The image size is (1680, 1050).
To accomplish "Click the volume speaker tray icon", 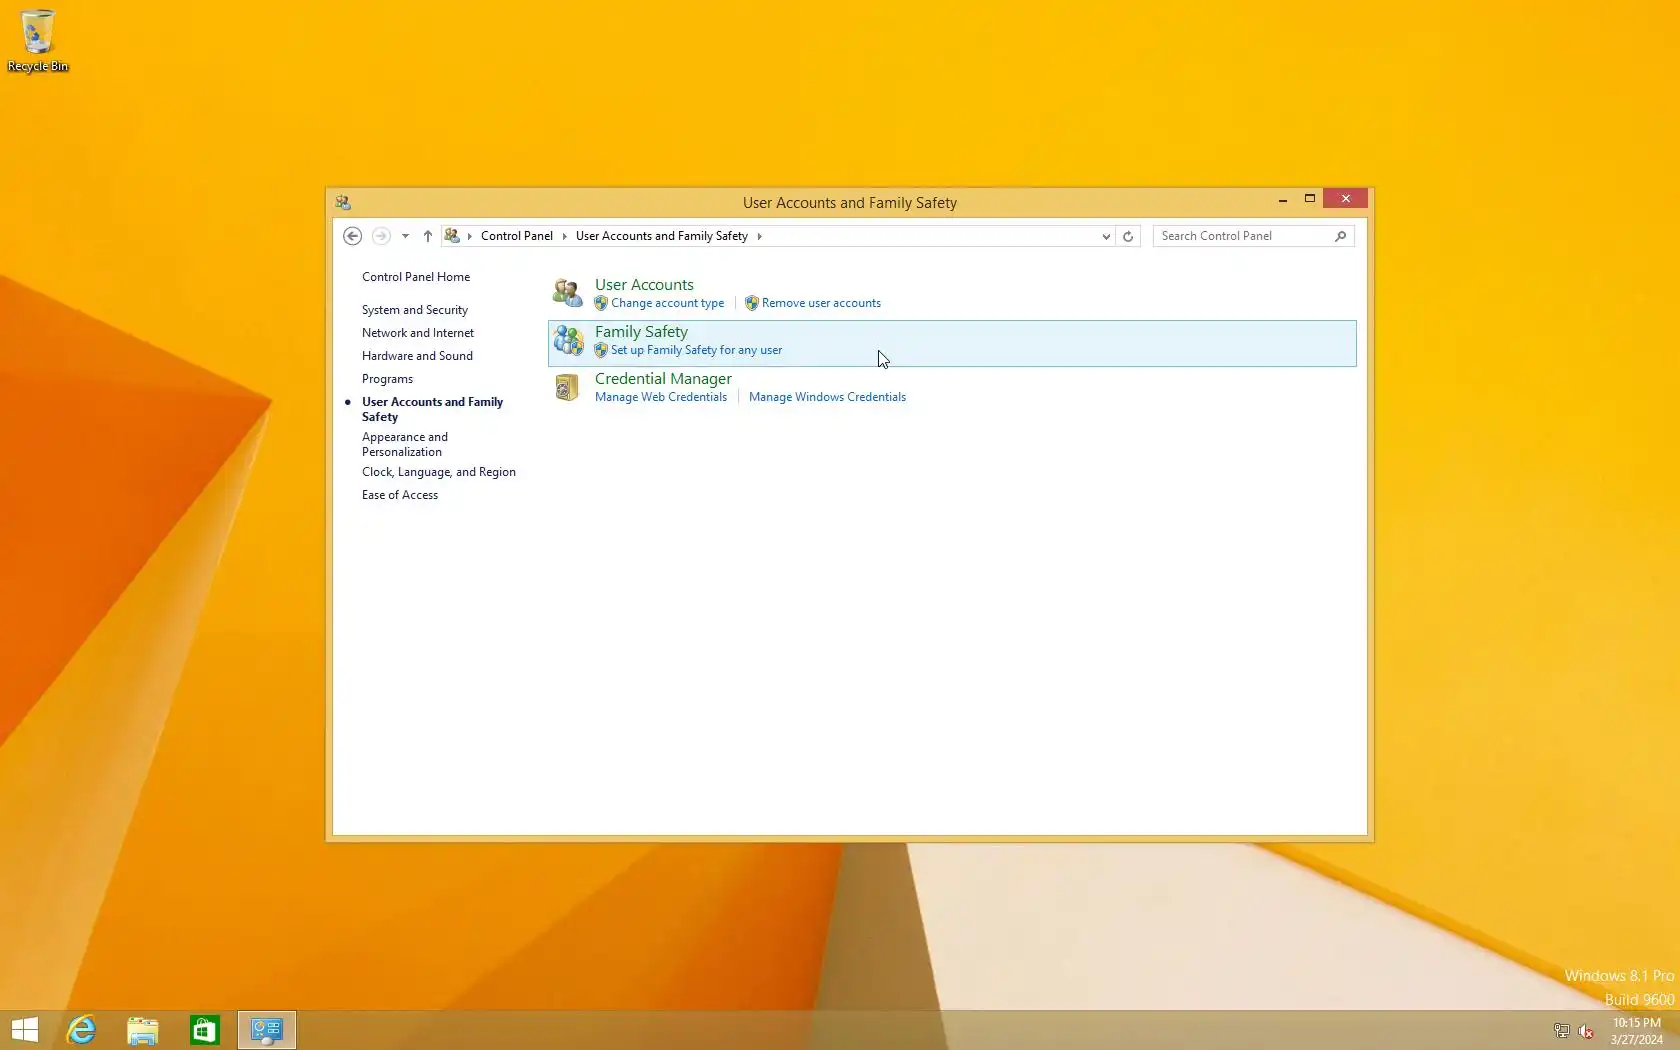I will click(x=1586, y=1031).
